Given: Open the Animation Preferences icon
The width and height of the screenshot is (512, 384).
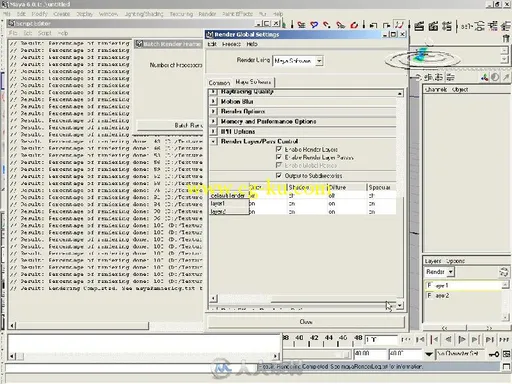Looking at the screenshot, I should pos(506,354).
